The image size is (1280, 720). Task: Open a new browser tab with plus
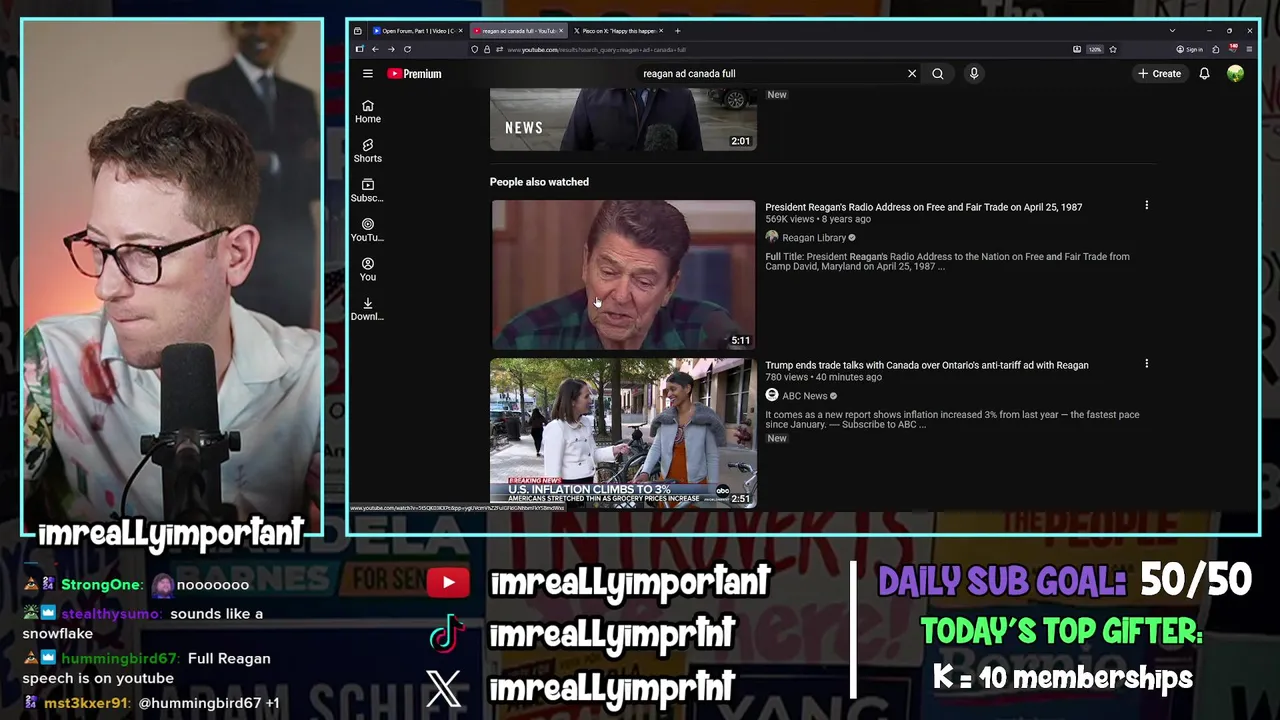coord(677,31)
